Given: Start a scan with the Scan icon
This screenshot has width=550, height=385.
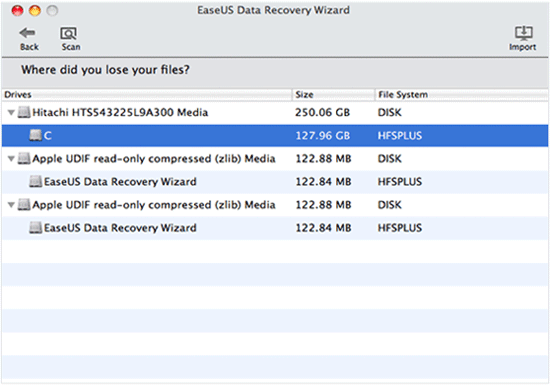Looking at the screenshot, I should point(69,34).
